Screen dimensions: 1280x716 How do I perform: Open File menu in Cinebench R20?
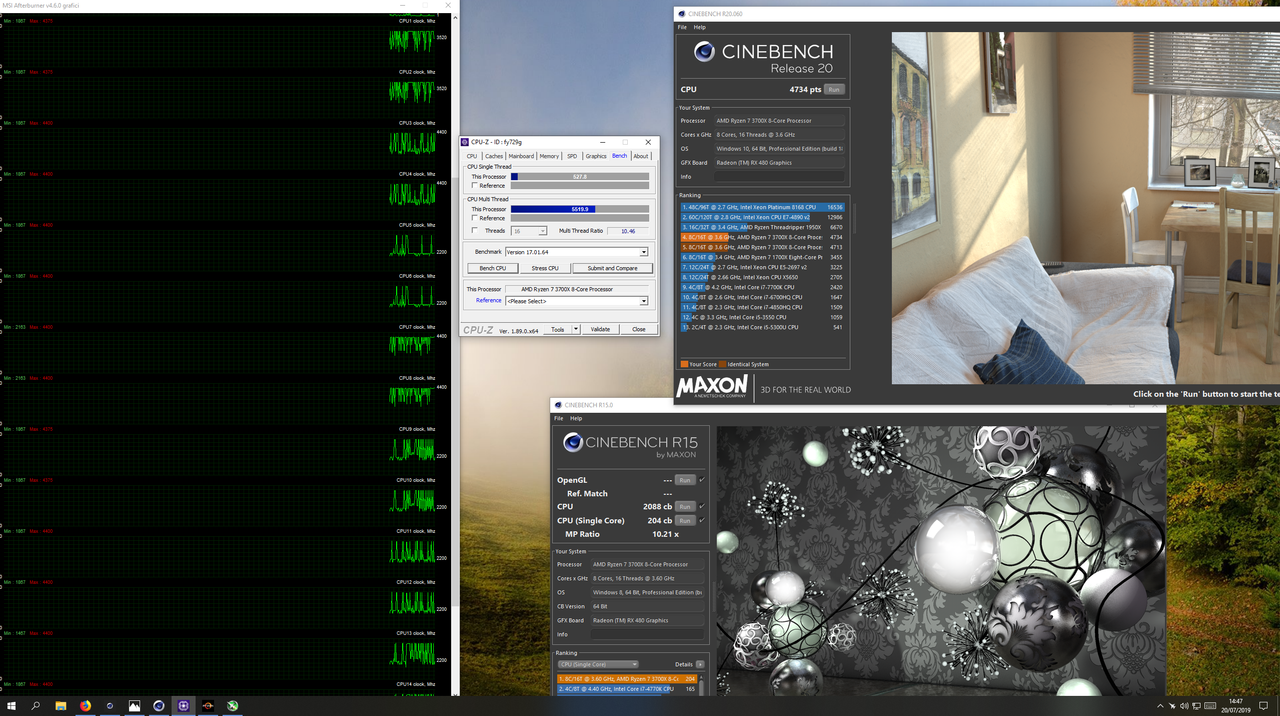683,27
